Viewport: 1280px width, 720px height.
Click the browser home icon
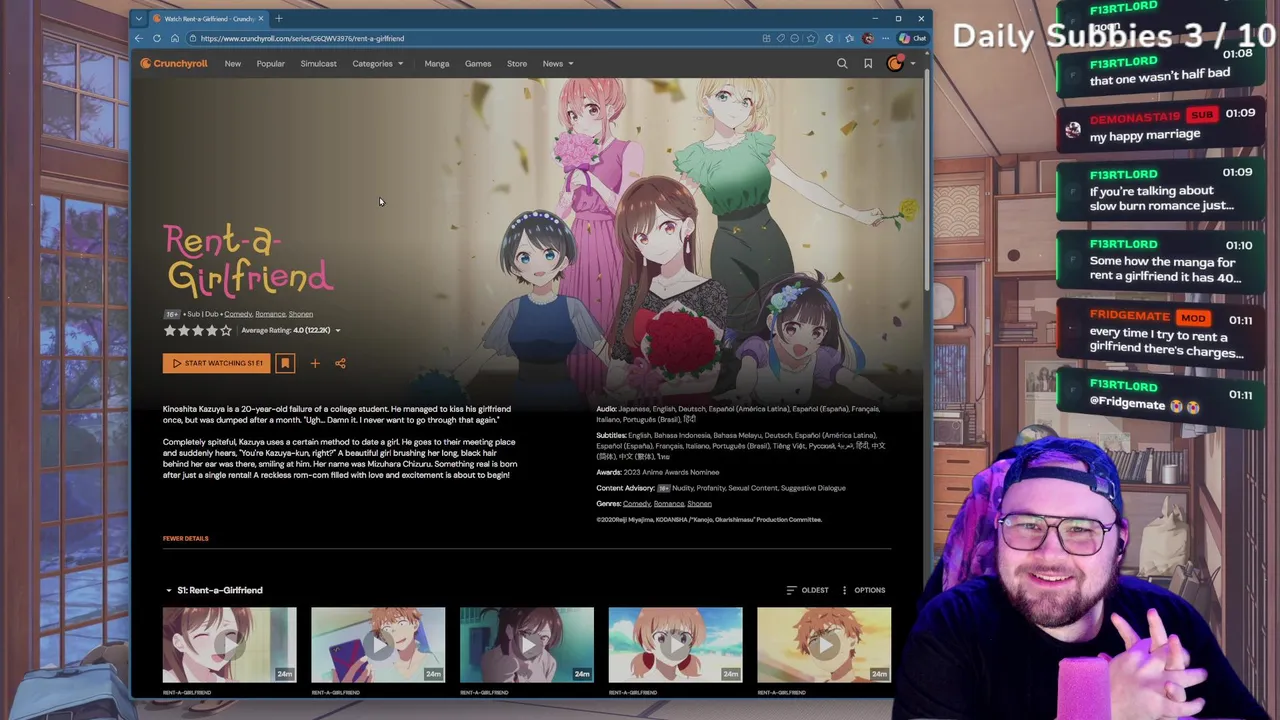[x=175, y=38]
